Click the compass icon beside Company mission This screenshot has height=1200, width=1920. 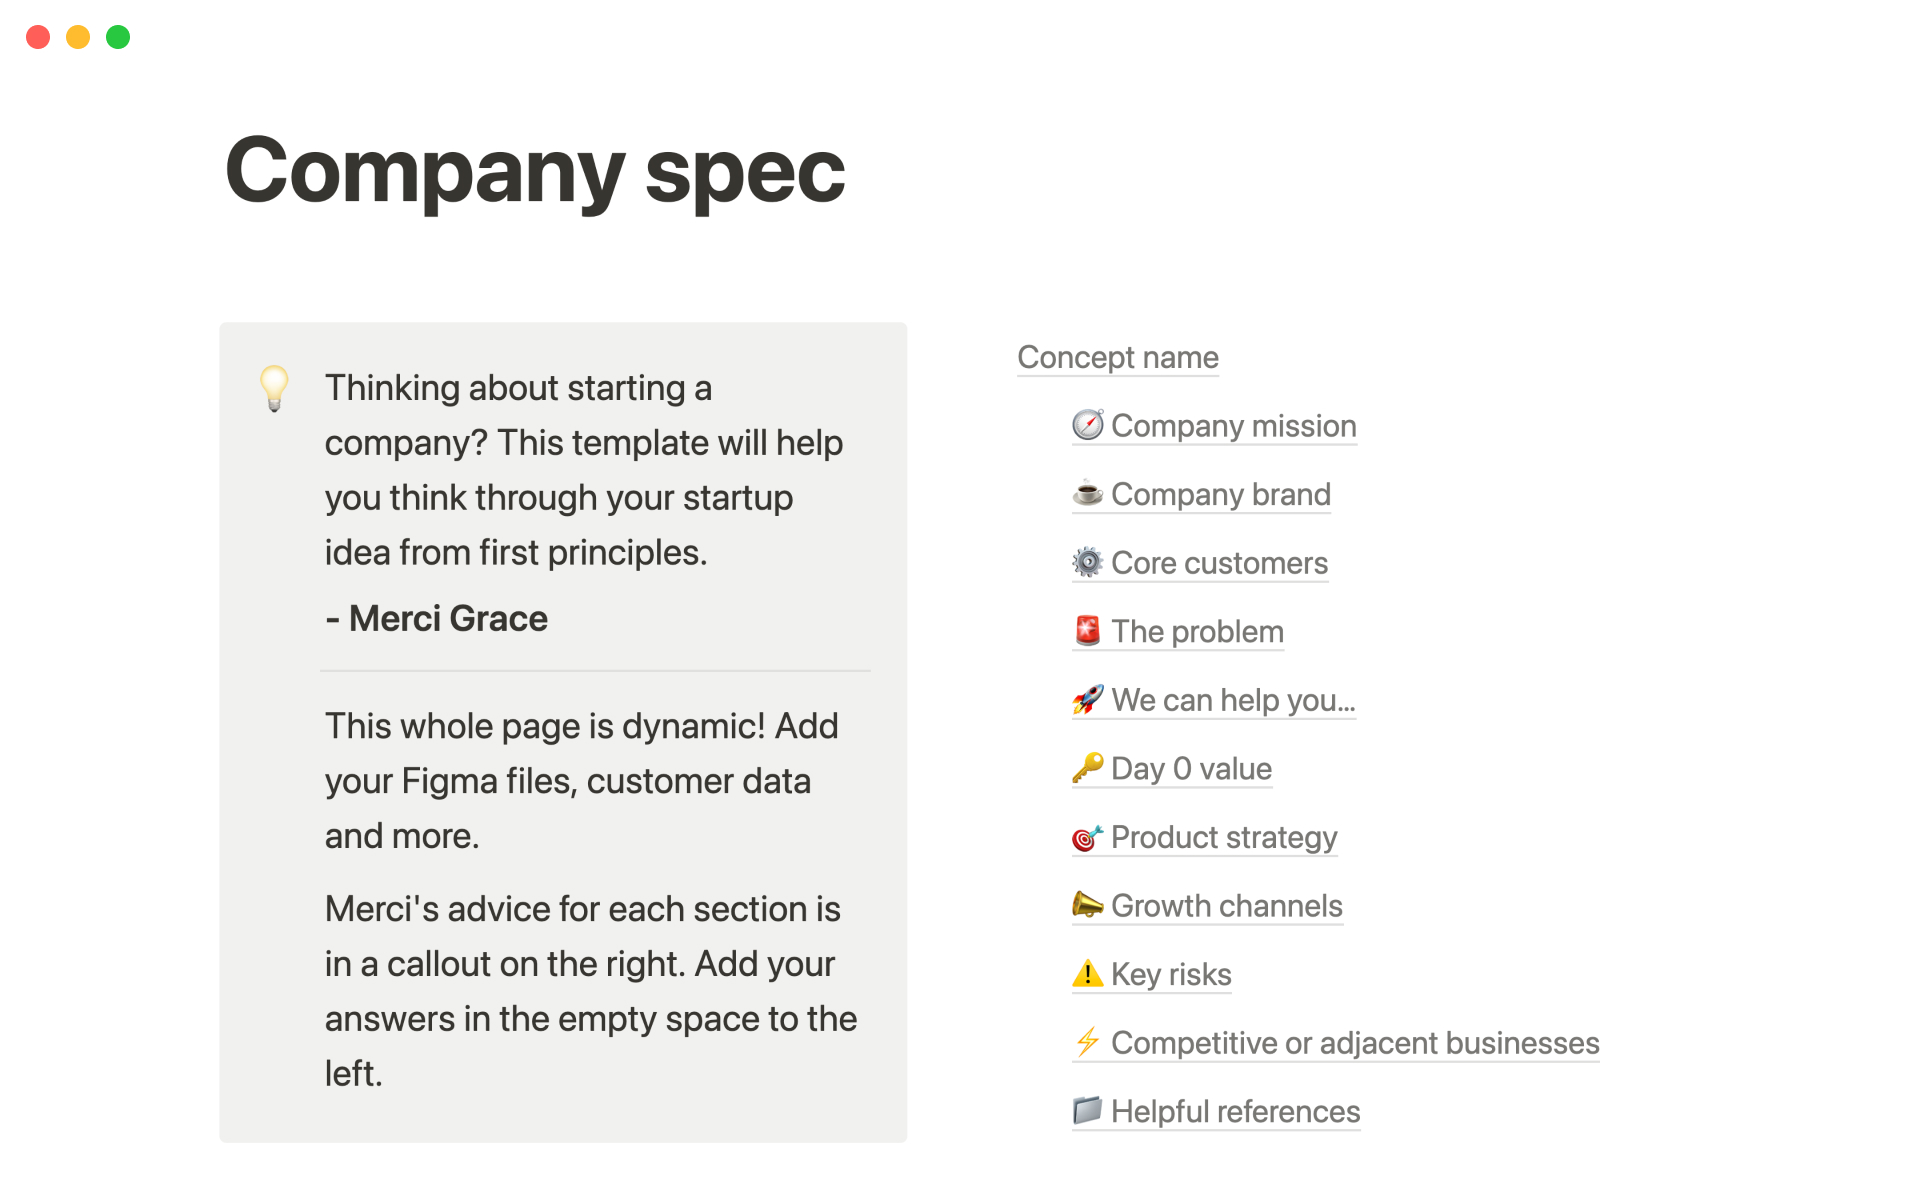click(x=1087, y=426)
